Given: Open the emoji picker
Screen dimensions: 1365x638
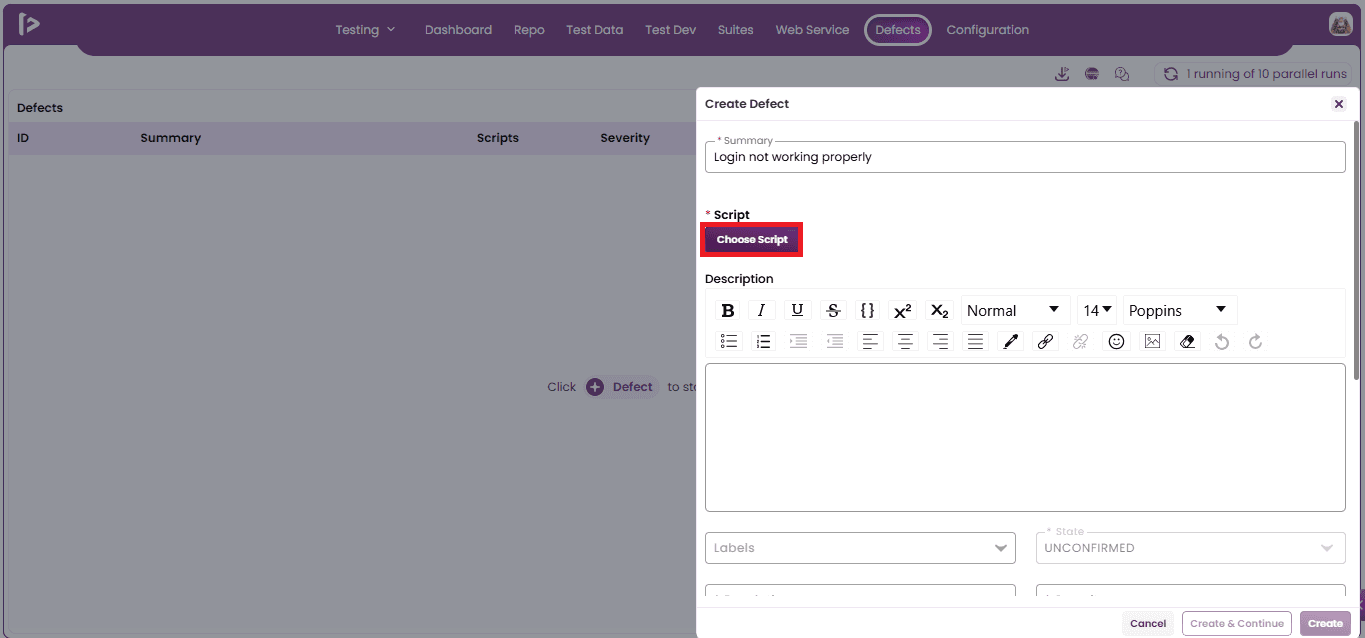Looking at the screenshot, I should (1117, 342).
